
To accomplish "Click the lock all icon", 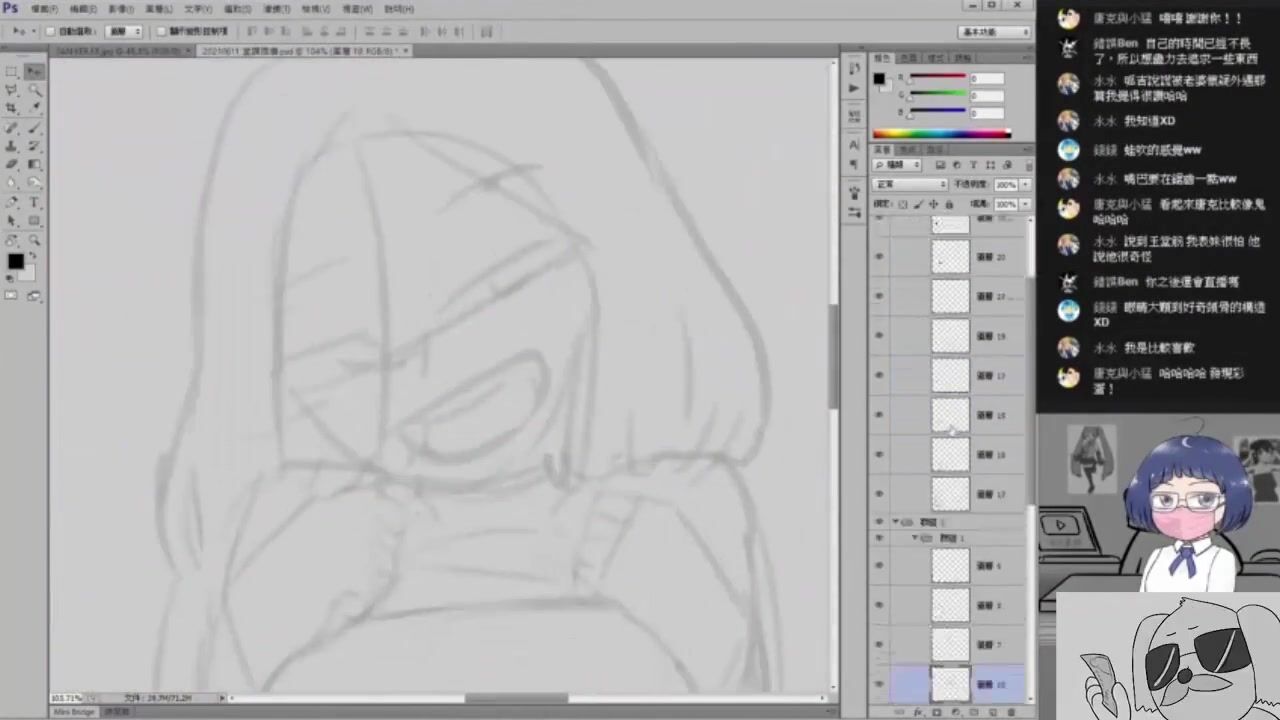I will click(949, 204).
